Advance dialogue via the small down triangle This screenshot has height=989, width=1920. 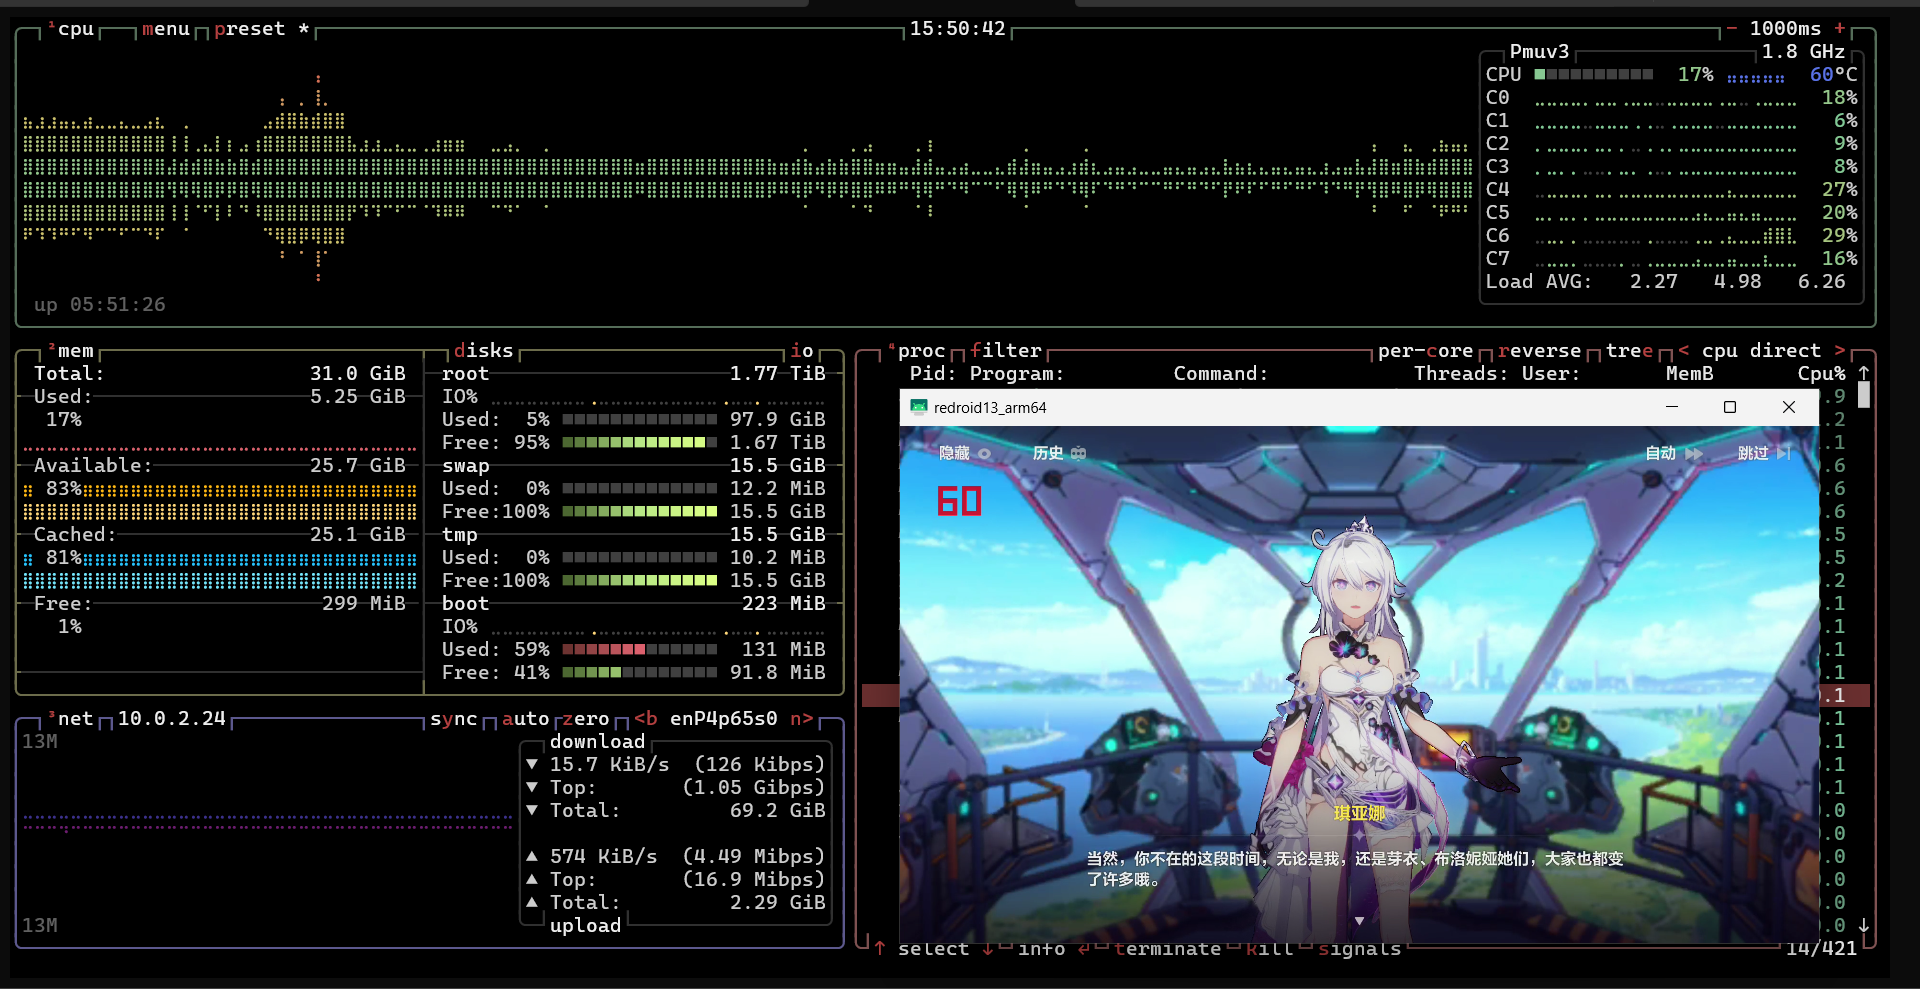tap(1359, 921)
